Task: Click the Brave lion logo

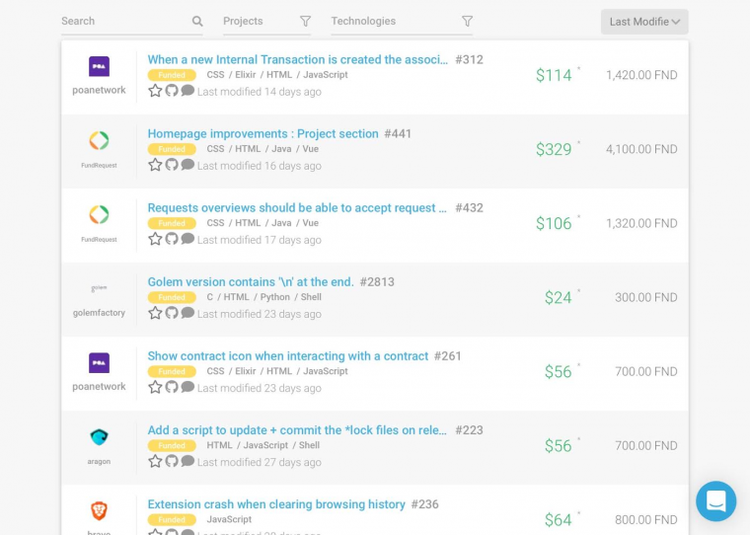Action: (x=99, y=511)
